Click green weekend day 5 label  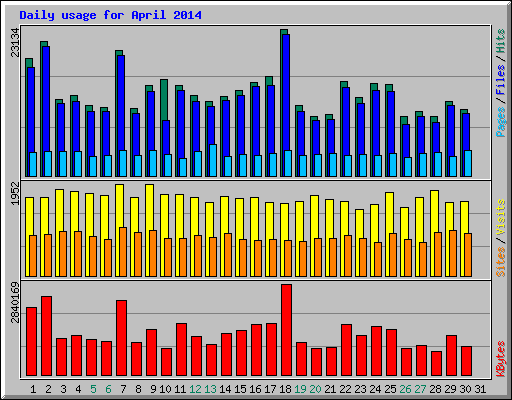coord(93,389)
